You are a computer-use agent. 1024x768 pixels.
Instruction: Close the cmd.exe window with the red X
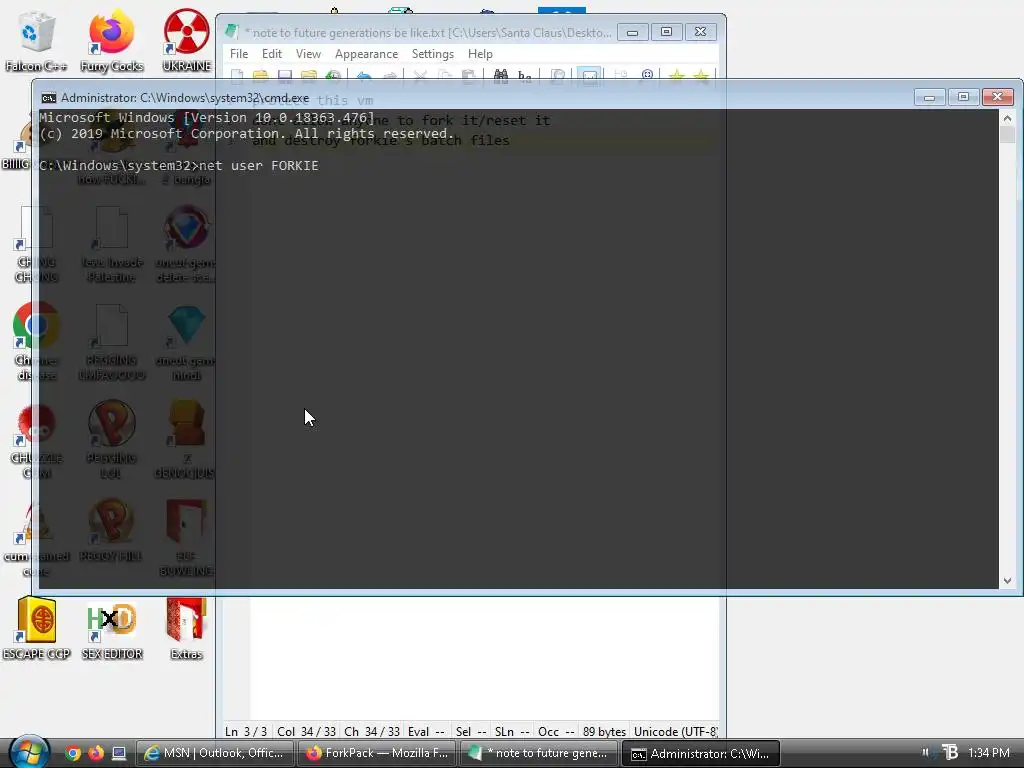(x=997, y=97)
